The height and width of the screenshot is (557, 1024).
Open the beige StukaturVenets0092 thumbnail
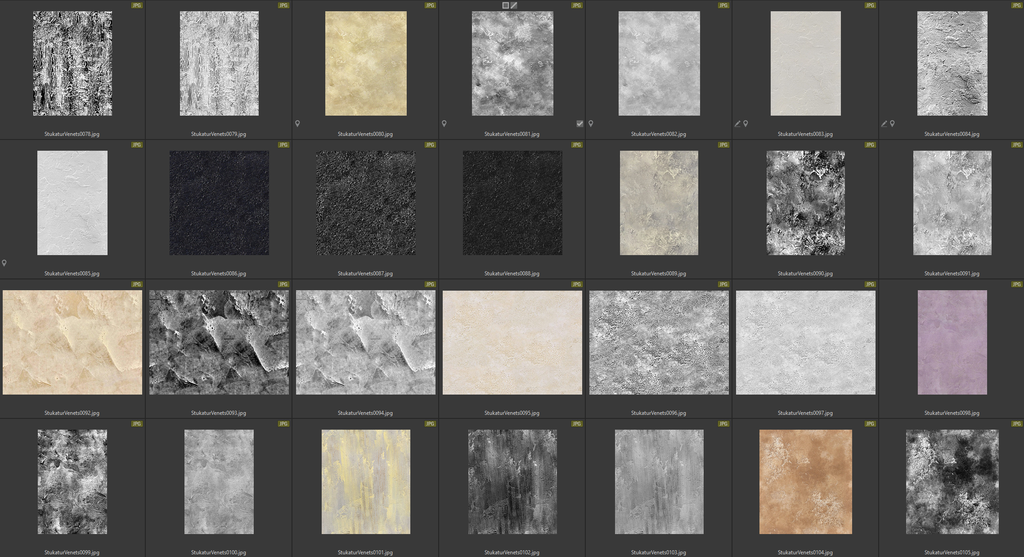[72, 342]
